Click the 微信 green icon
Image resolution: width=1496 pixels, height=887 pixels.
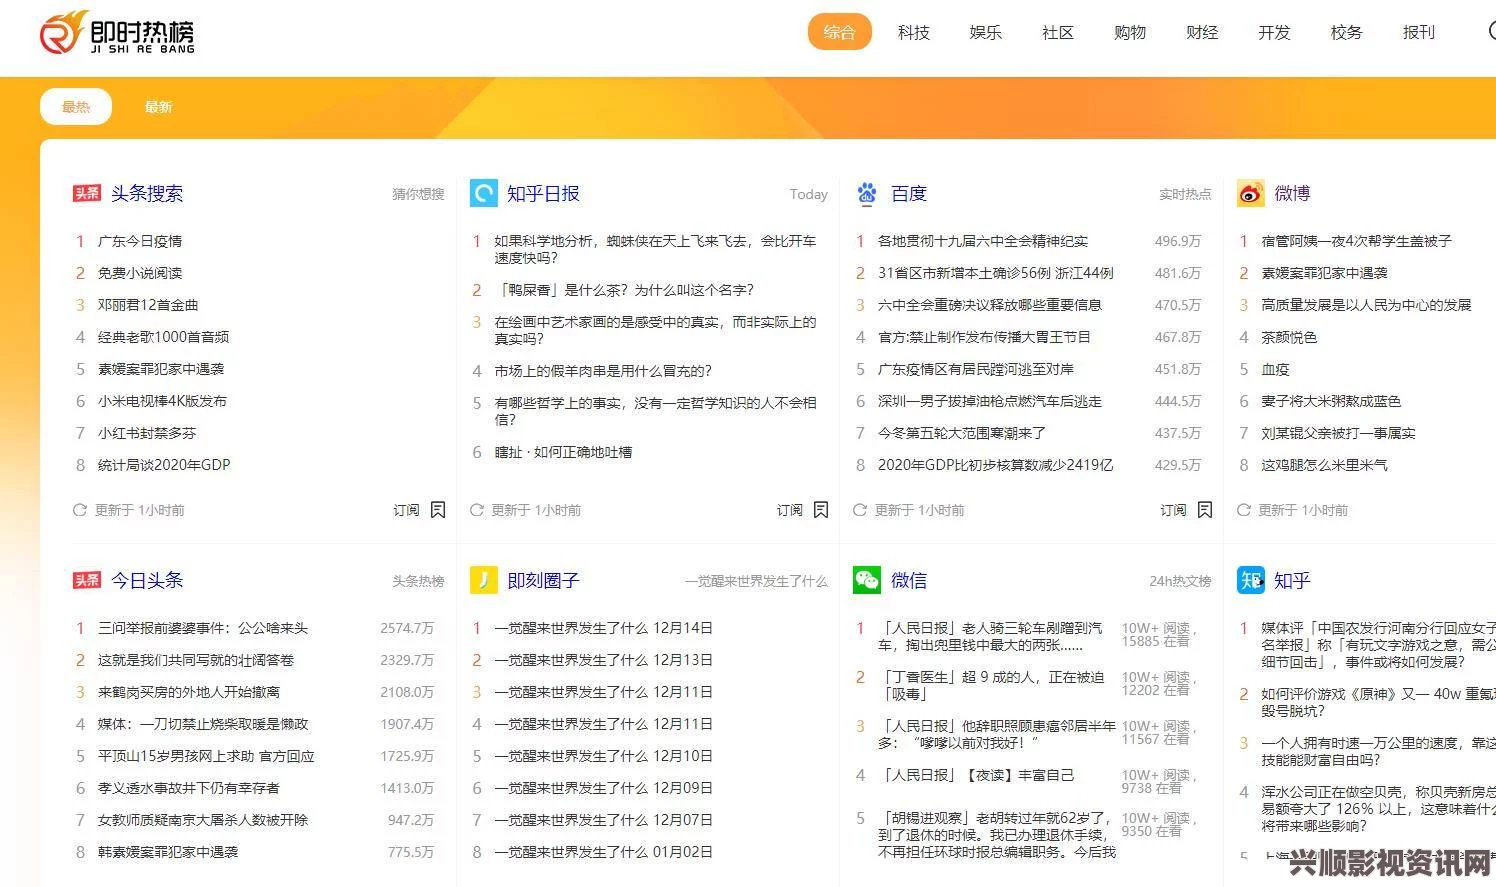pyautogui.click(x=867, y=580)
